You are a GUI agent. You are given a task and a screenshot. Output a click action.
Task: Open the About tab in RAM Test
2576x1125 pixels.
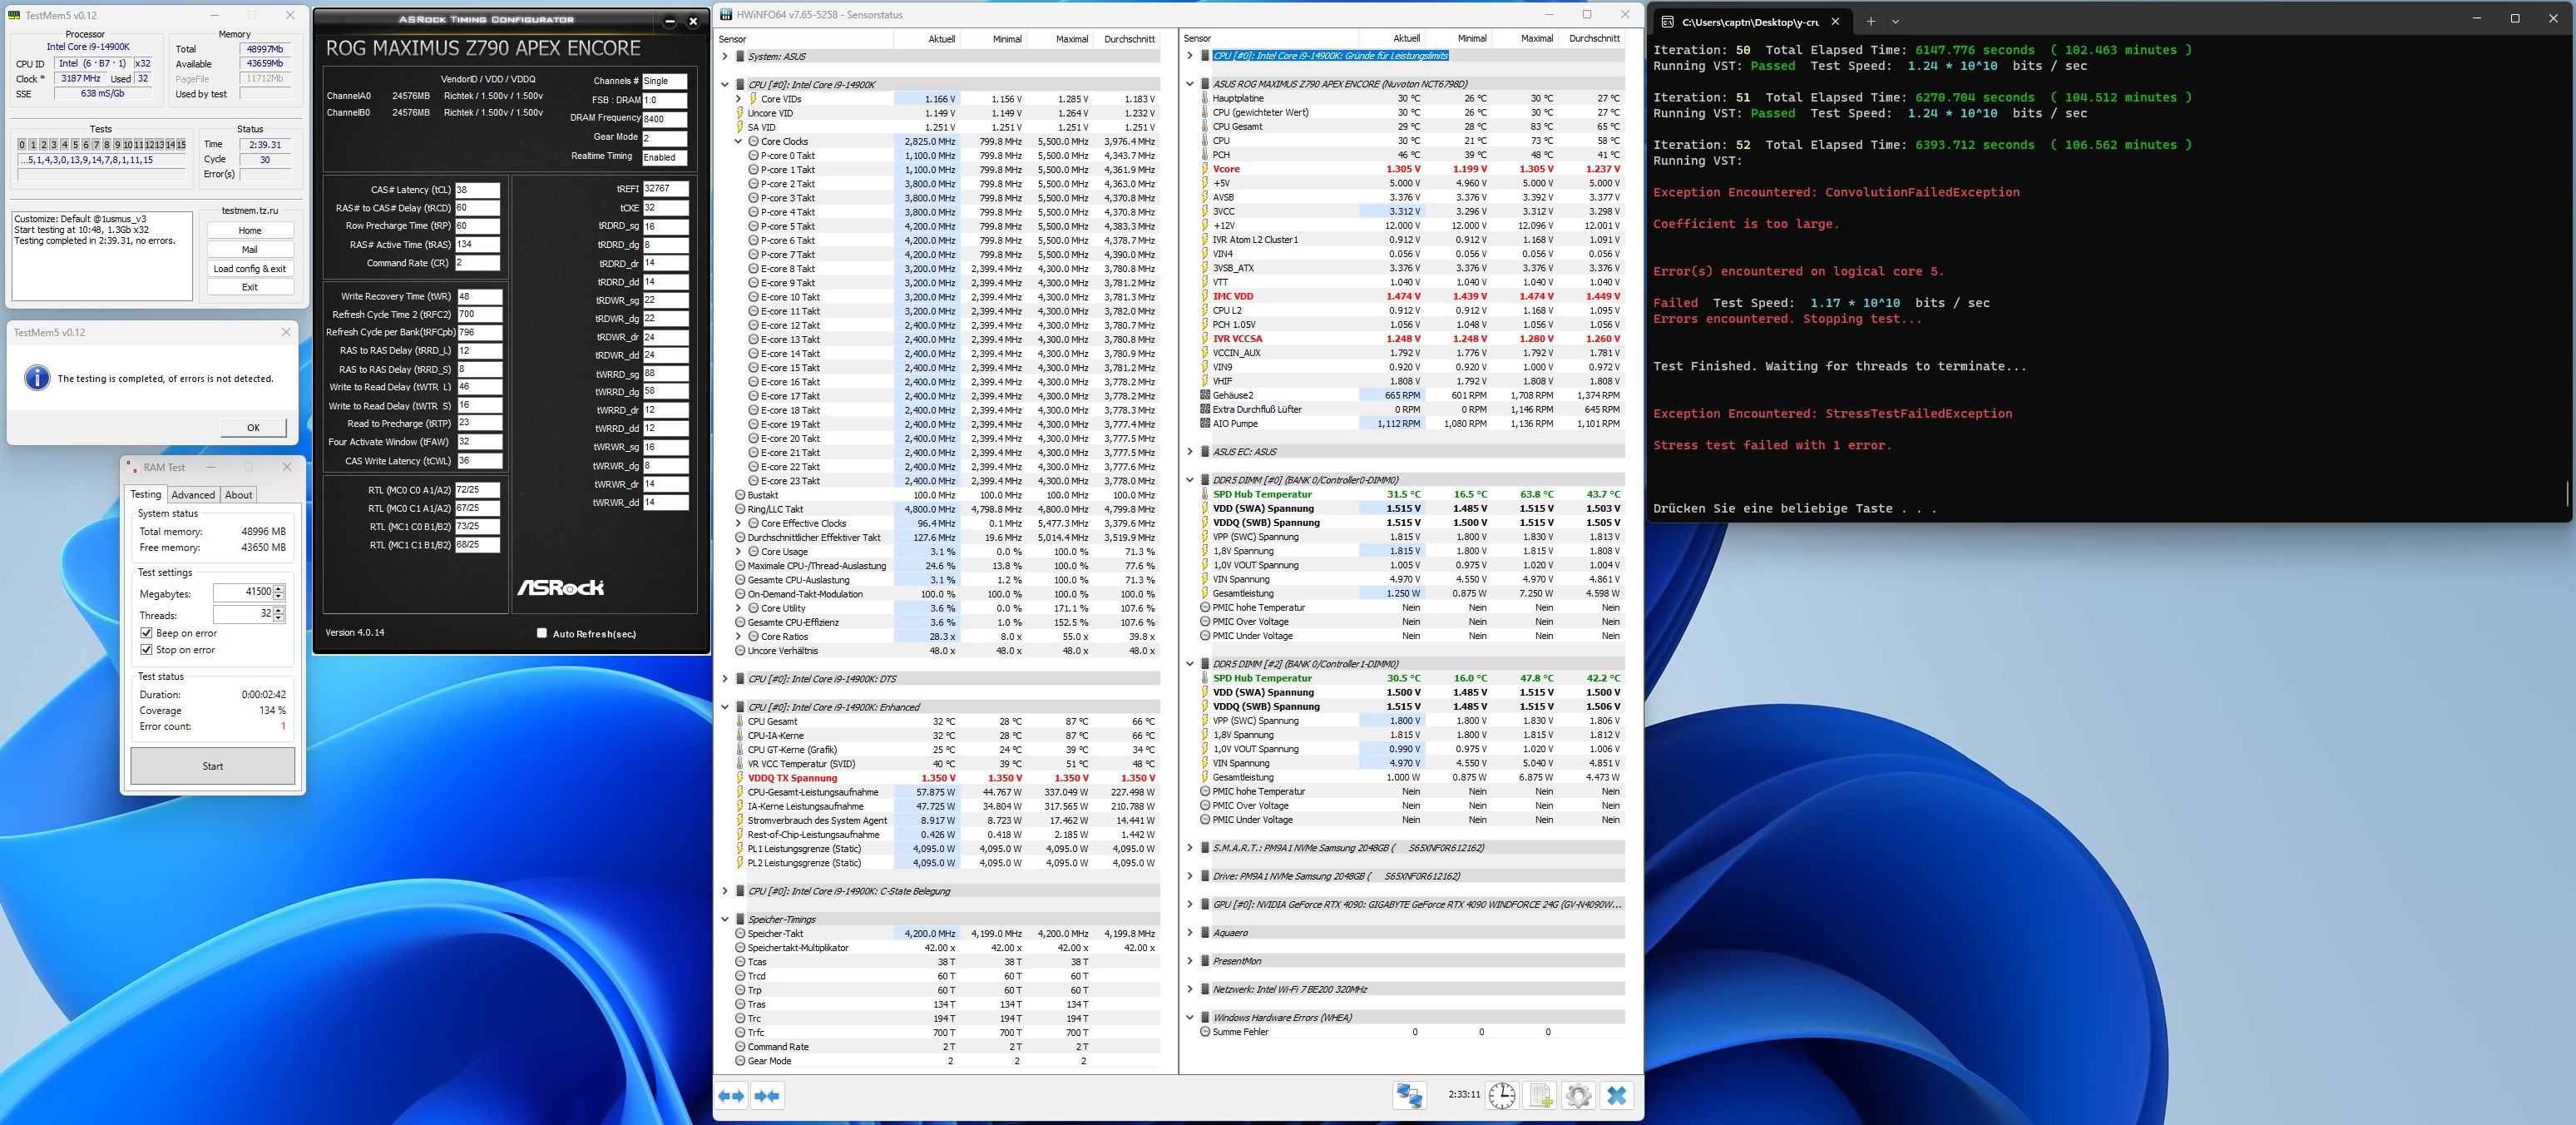coord(239,495)
